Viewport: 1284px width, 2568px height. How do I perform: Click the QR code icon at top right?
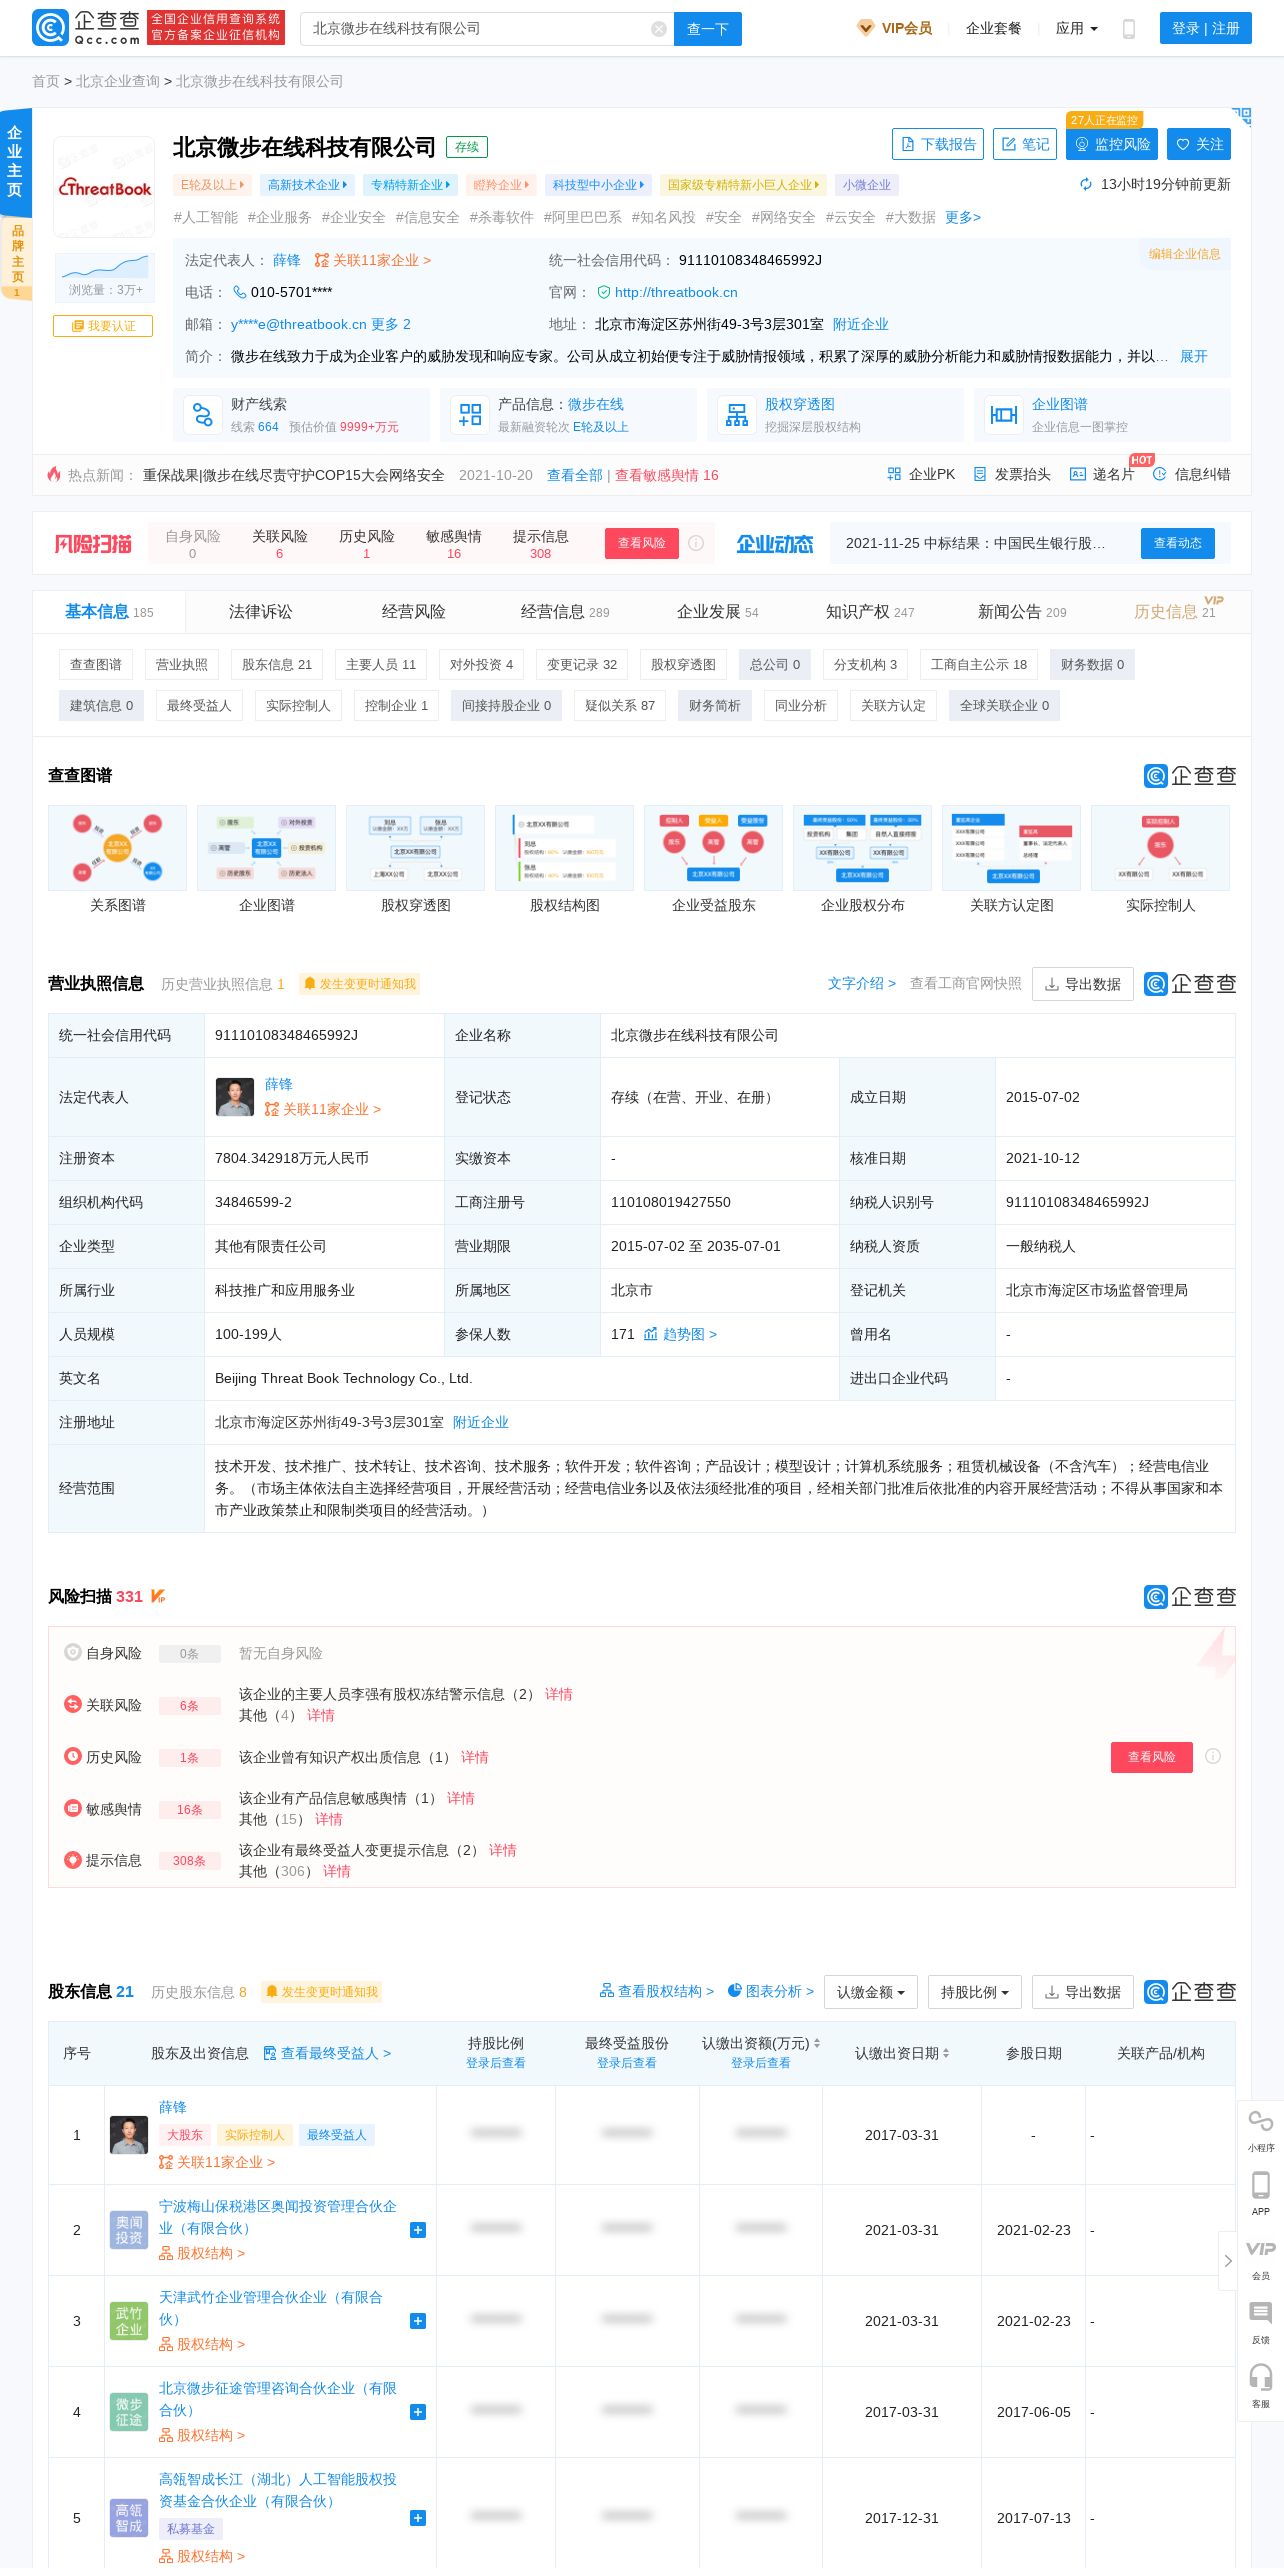(1242, 116)
